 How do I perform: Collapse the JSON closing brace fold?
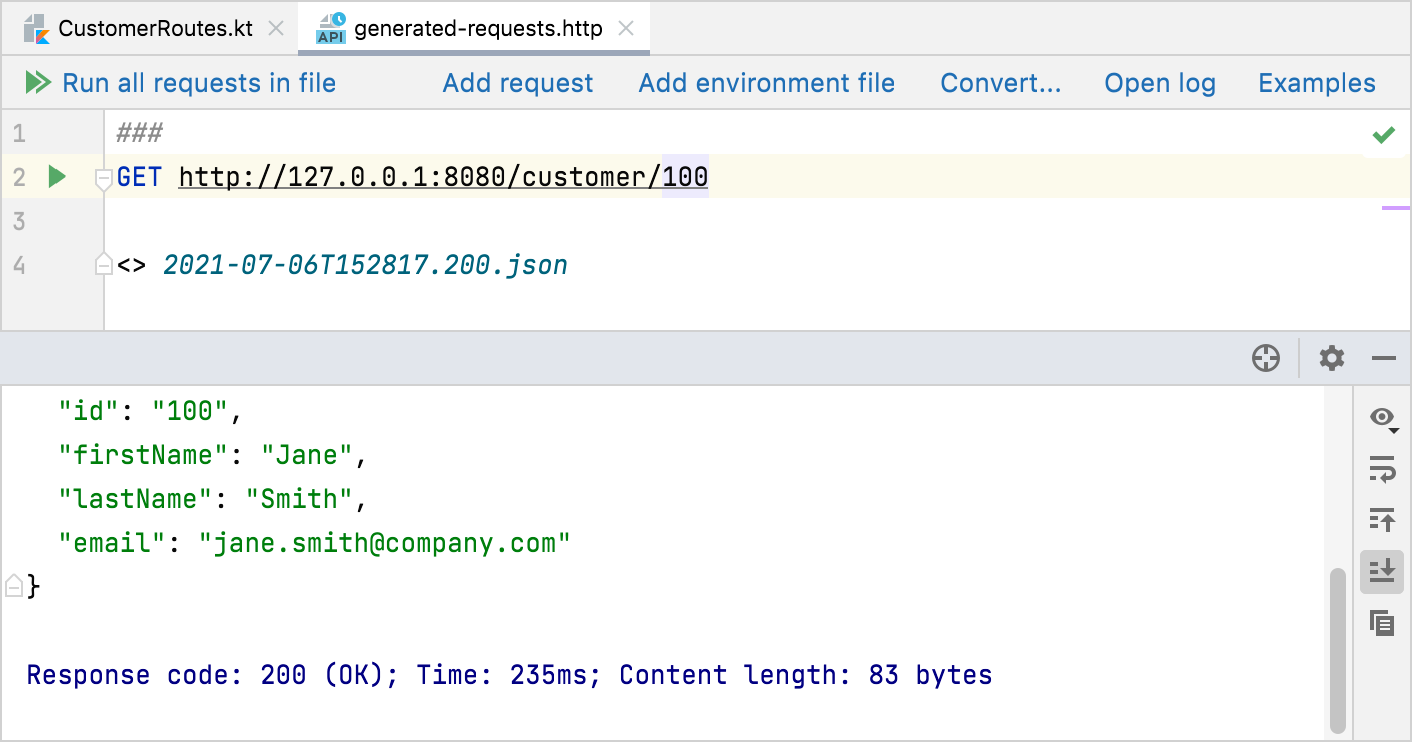(14, 585)
